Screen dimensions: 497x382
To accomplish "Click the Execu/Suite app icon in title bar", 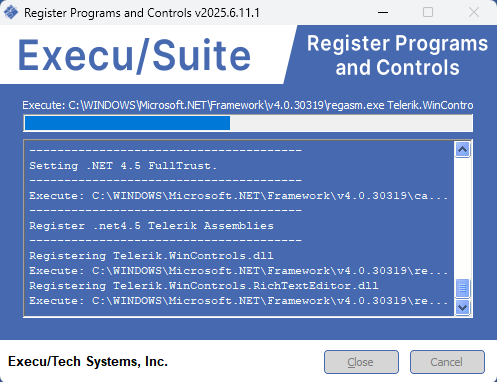I will click(11, 13).
